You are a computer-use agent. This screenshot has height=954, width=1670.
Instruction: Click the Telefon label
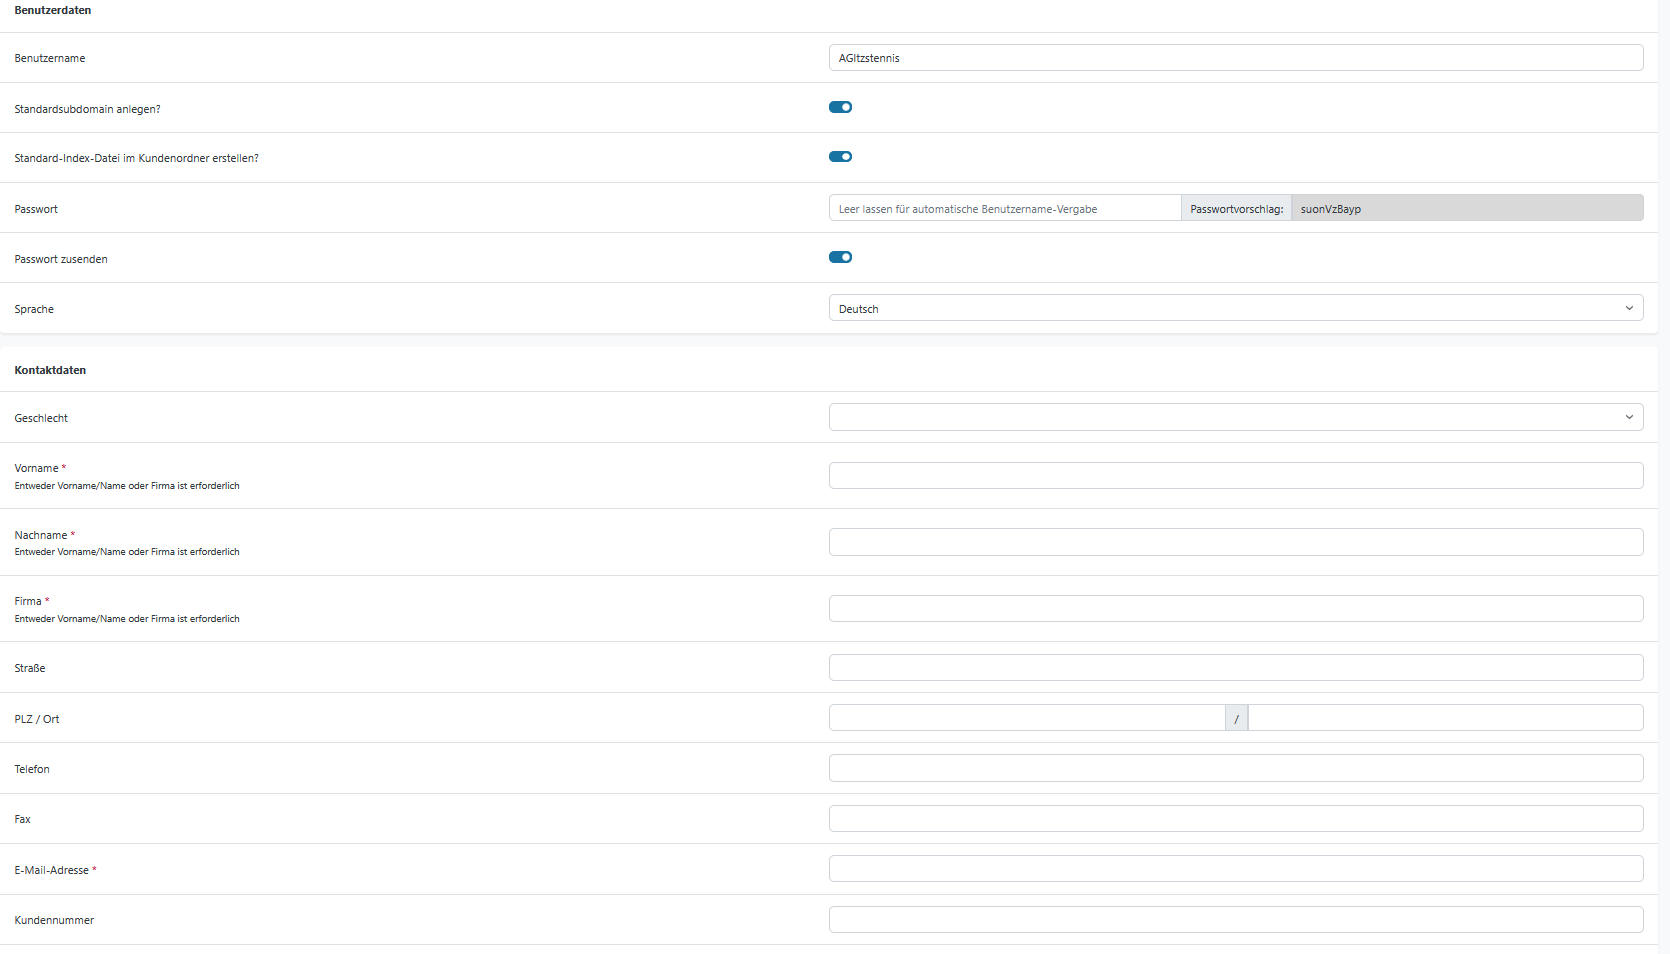coord(32,769)
